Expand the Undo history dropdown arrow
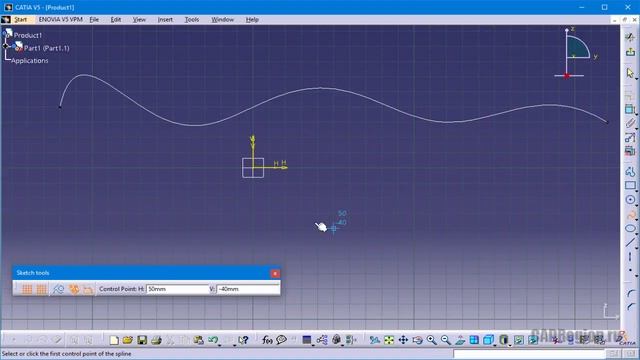This screenshot has height=360, width=640. tap(220, 345)
